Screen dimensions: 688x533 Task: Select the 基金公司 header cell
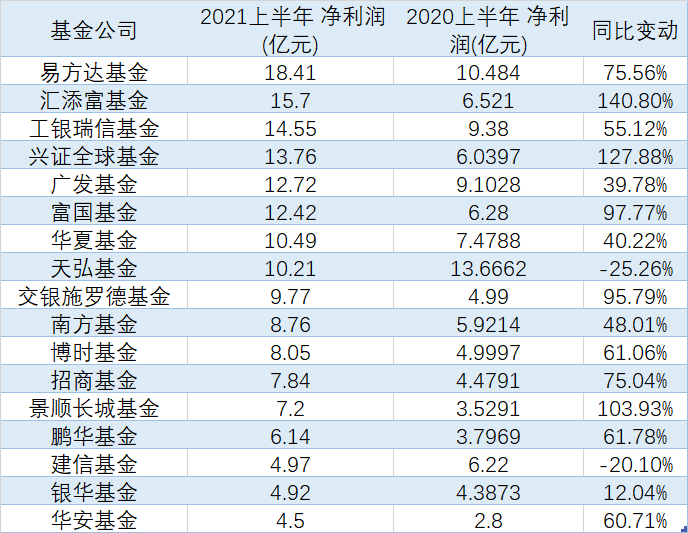click(94, 29)
